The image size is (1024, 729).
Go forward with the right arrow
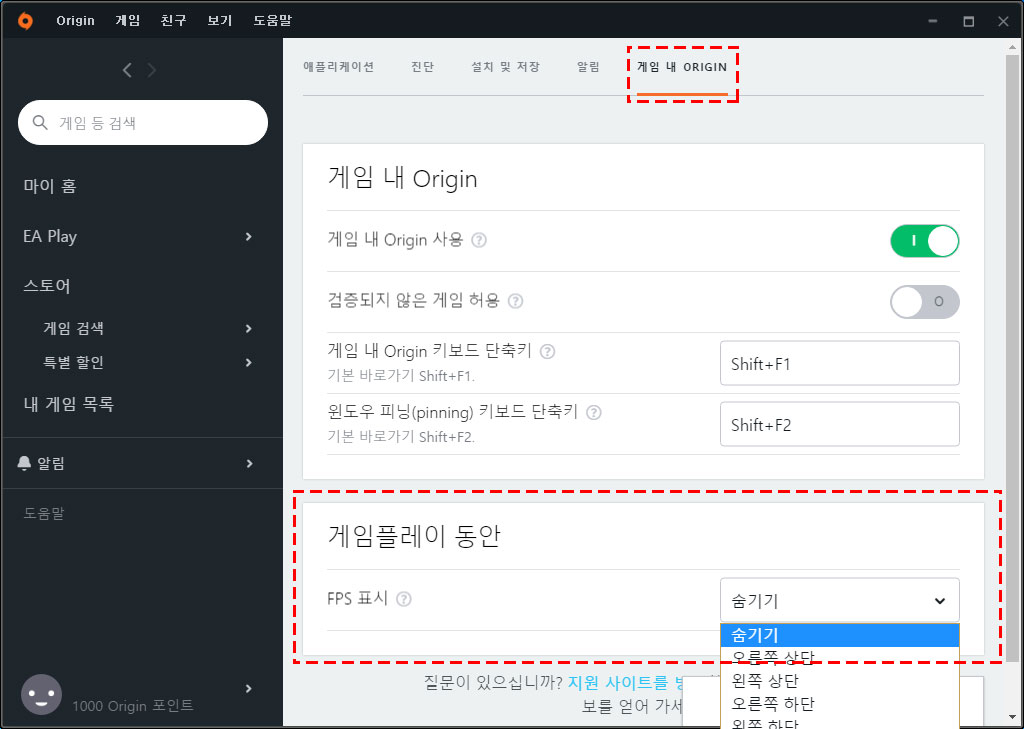tap(152, 70)
